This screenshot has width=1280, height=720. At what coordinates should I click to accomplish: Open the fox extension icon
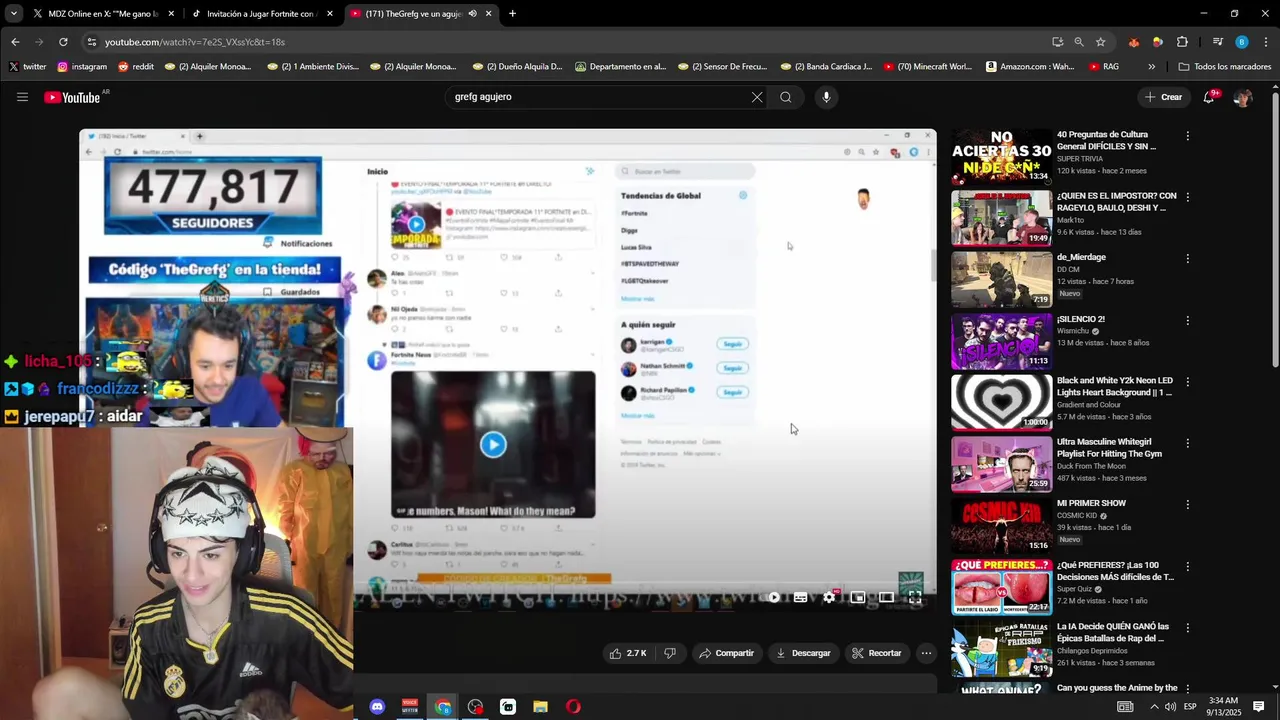pos(1133,42)
